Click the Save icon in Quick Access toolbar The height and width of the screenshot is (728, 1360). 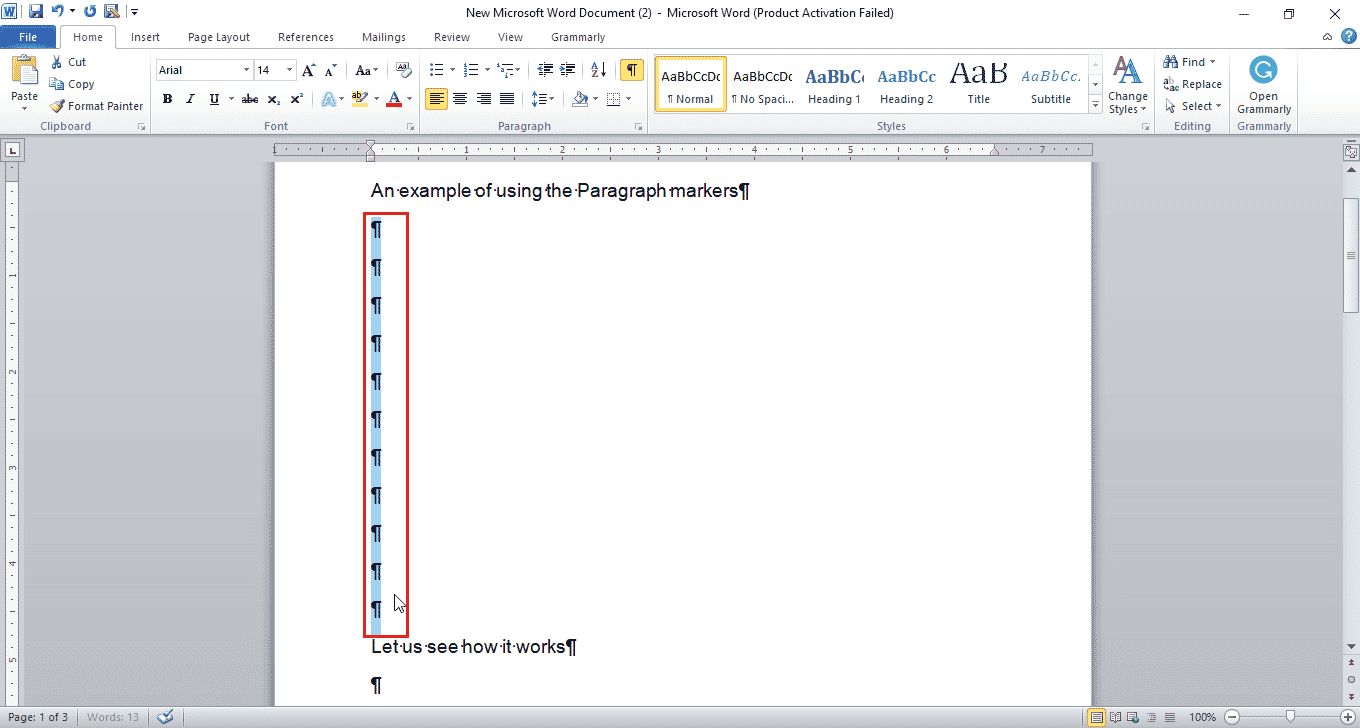(36, 12)
